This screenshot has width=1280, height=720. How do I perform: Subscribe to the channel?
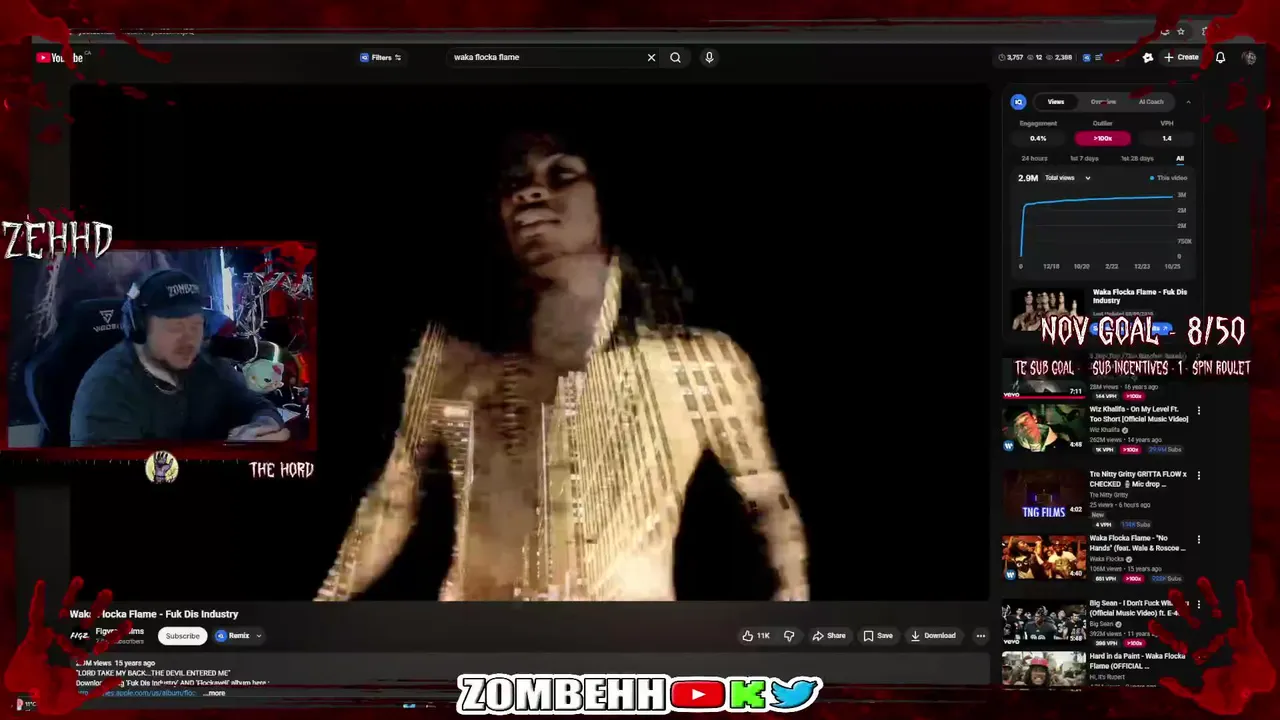pos(182,635)
